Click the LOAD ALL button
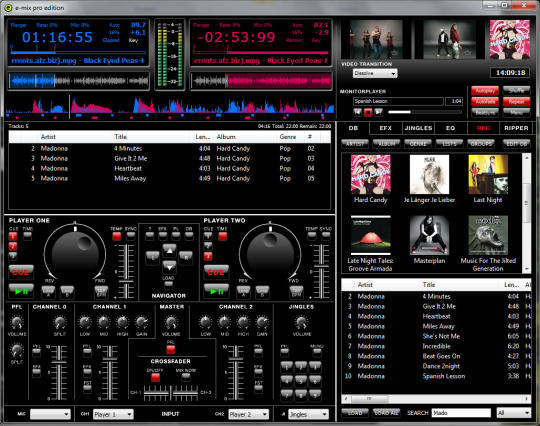540x426 pixels. [x=386, y=413]
